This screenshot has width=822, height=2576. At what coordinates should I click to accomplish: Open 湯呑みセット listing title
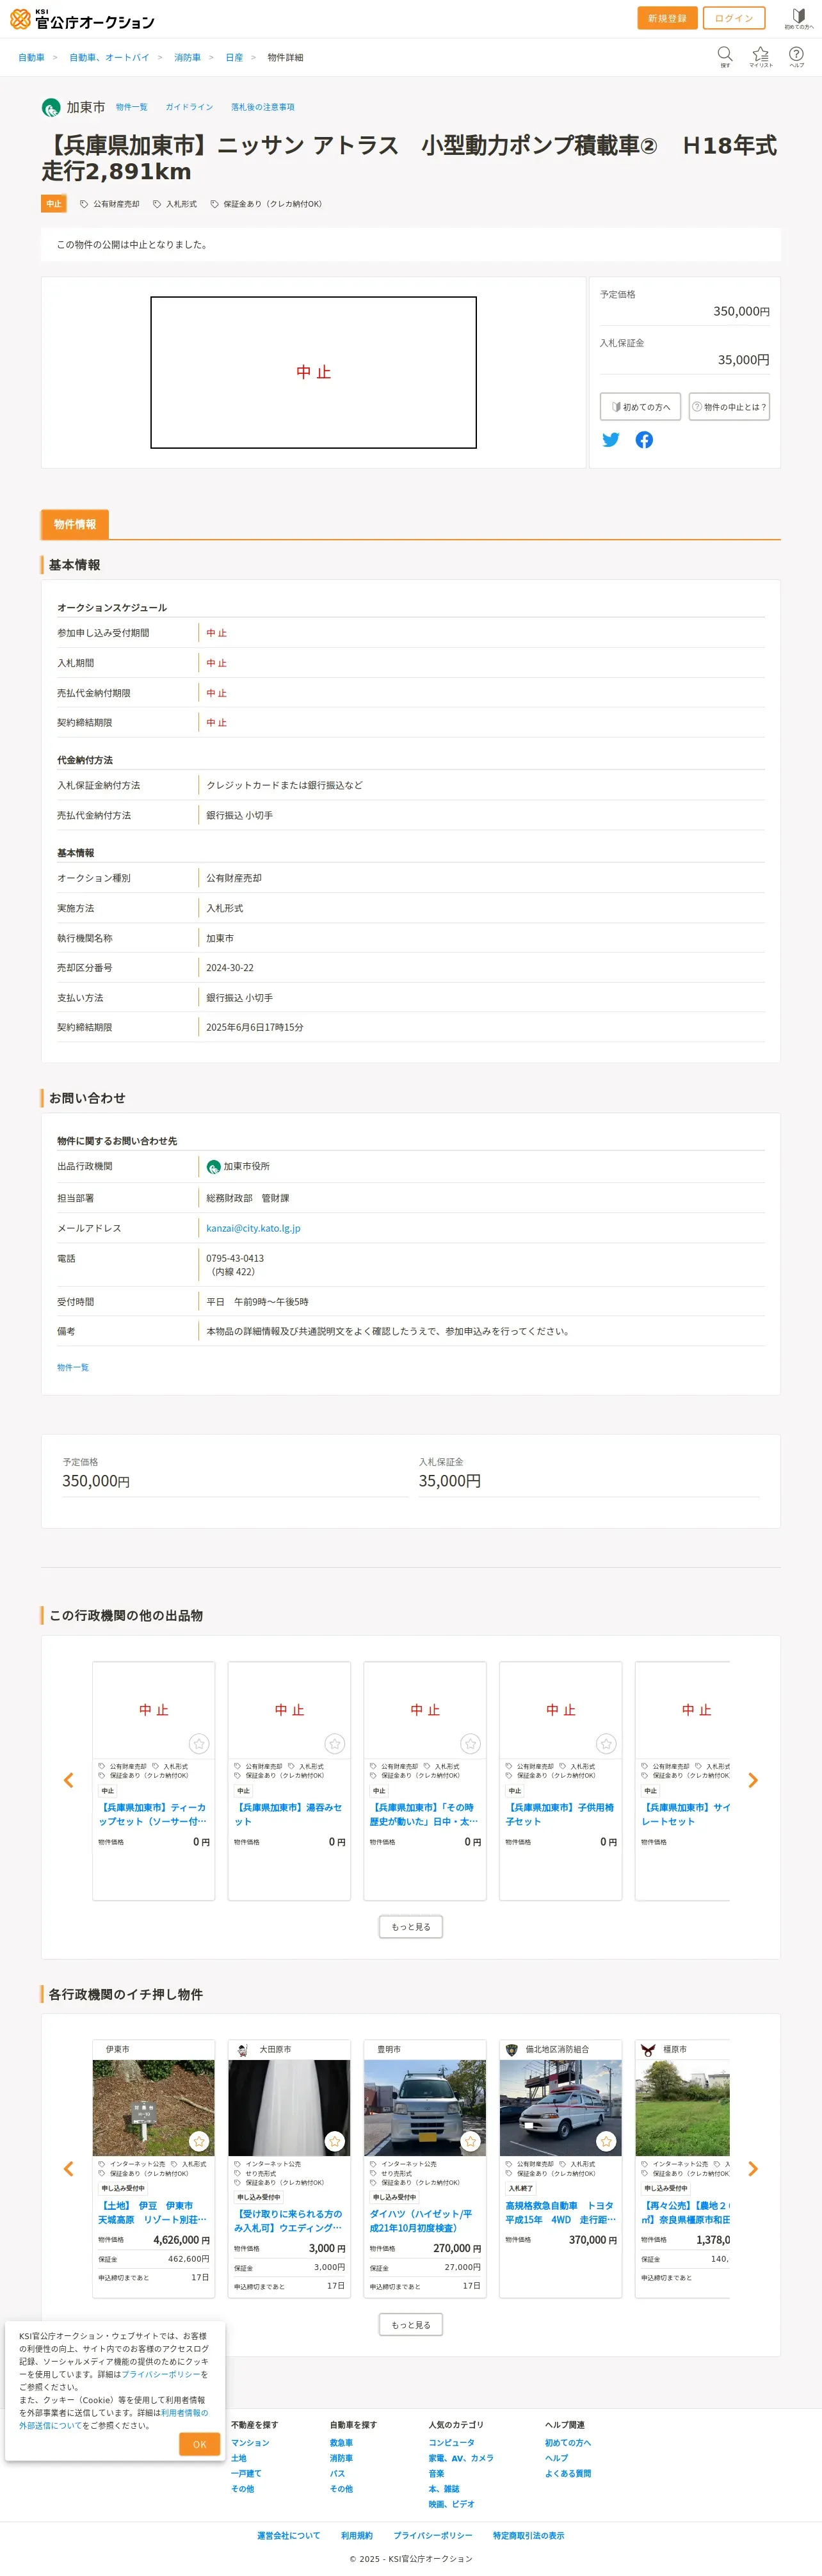click(x=288, y=1814)
